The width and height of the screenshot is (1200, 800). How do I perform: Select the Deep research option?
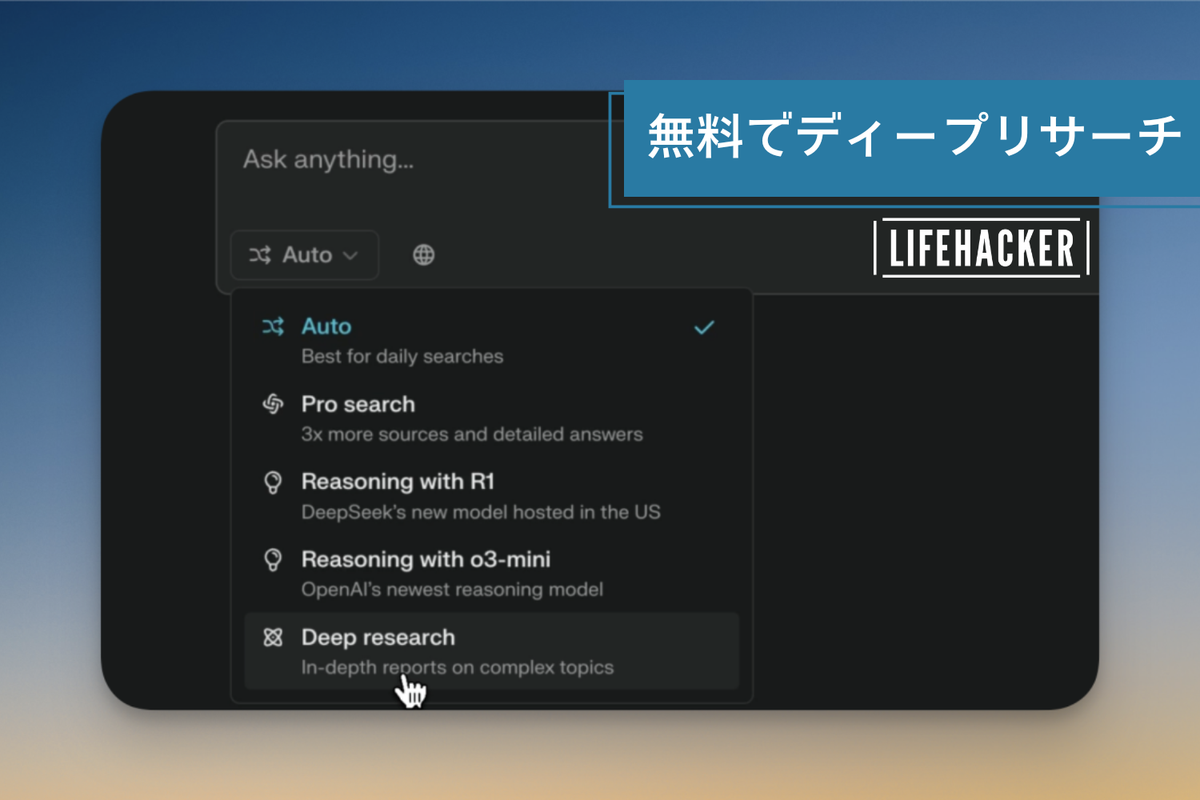point(378,638)
